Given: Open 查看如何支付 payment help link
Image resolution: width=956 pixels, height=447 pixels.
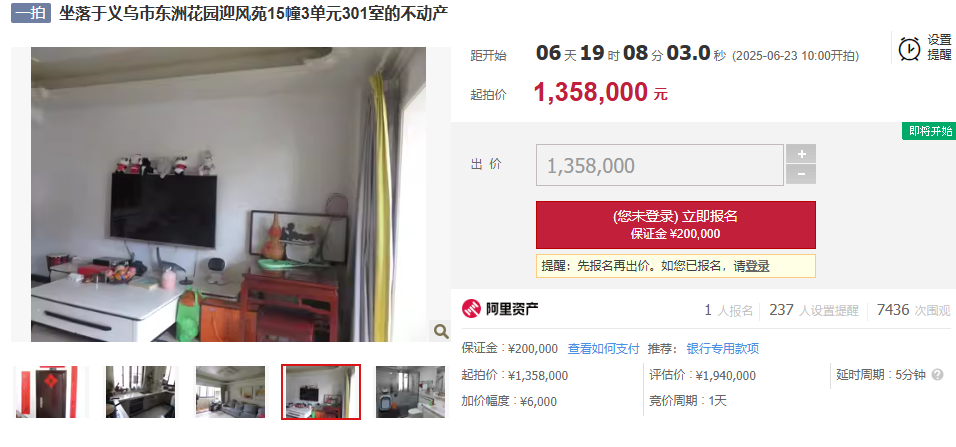Looking at the screenshot, I should (x=604, y=349).
